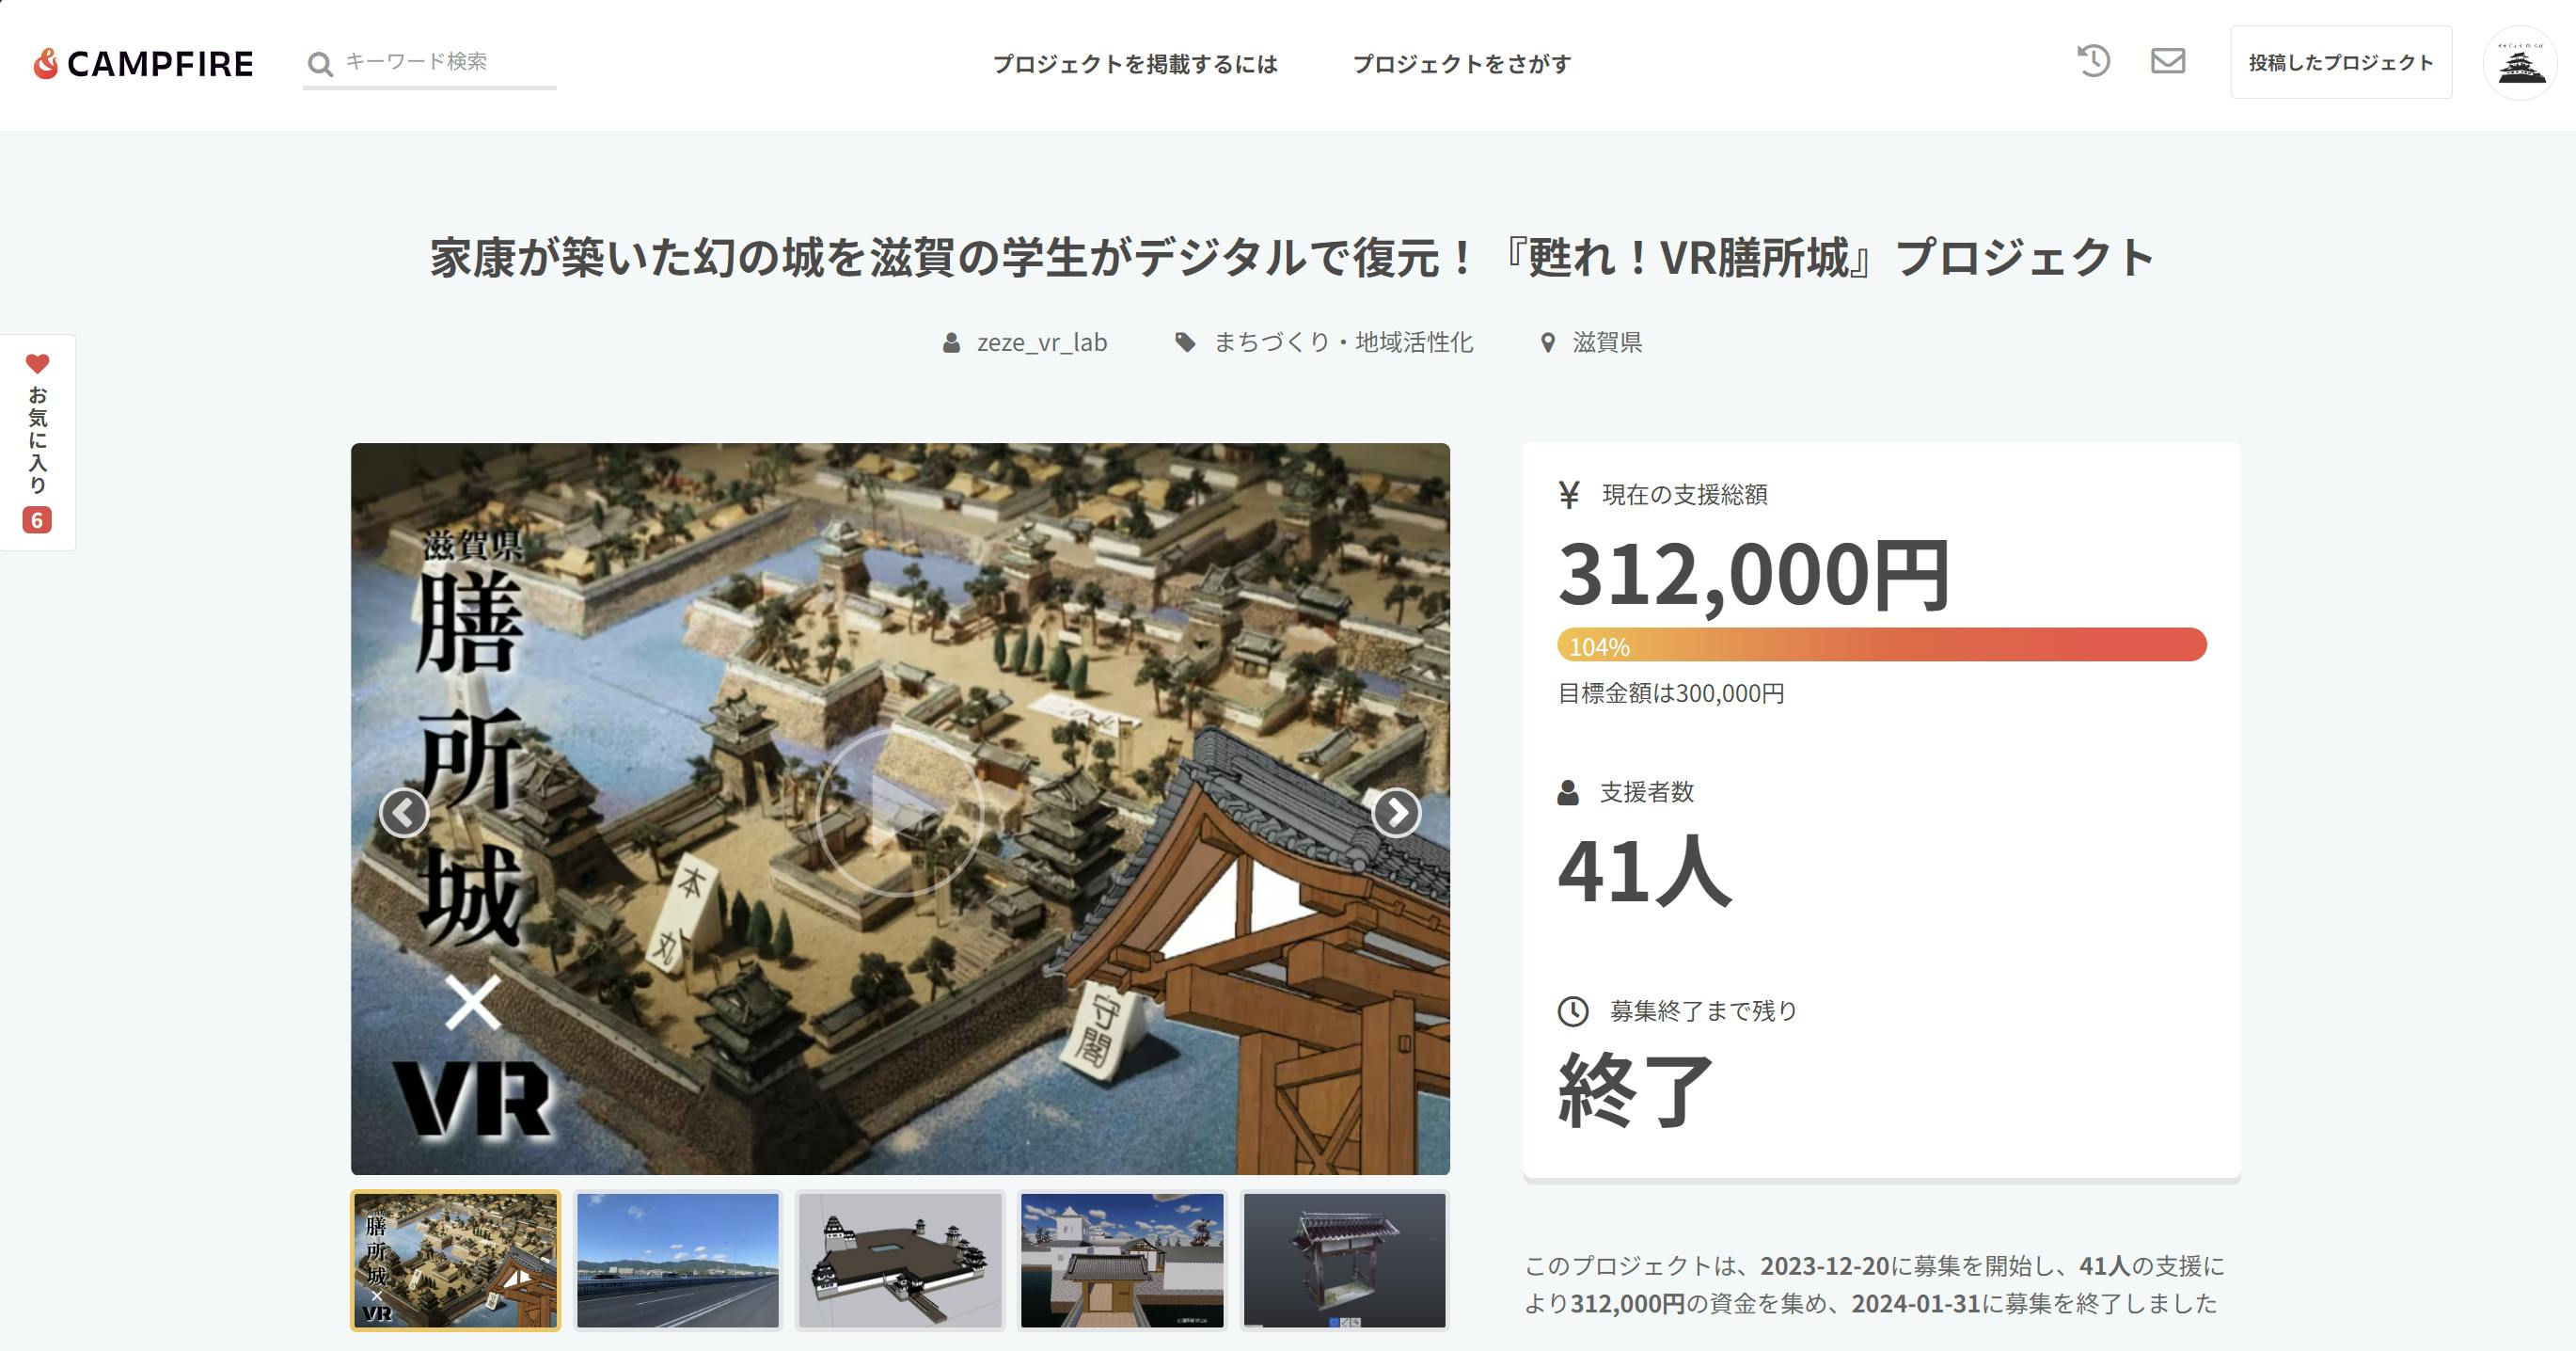Select the gate model thumbnail on dark background
This screenshot has height=1351, width=2576.
pyautogui.click(x=1344, y=1260)
